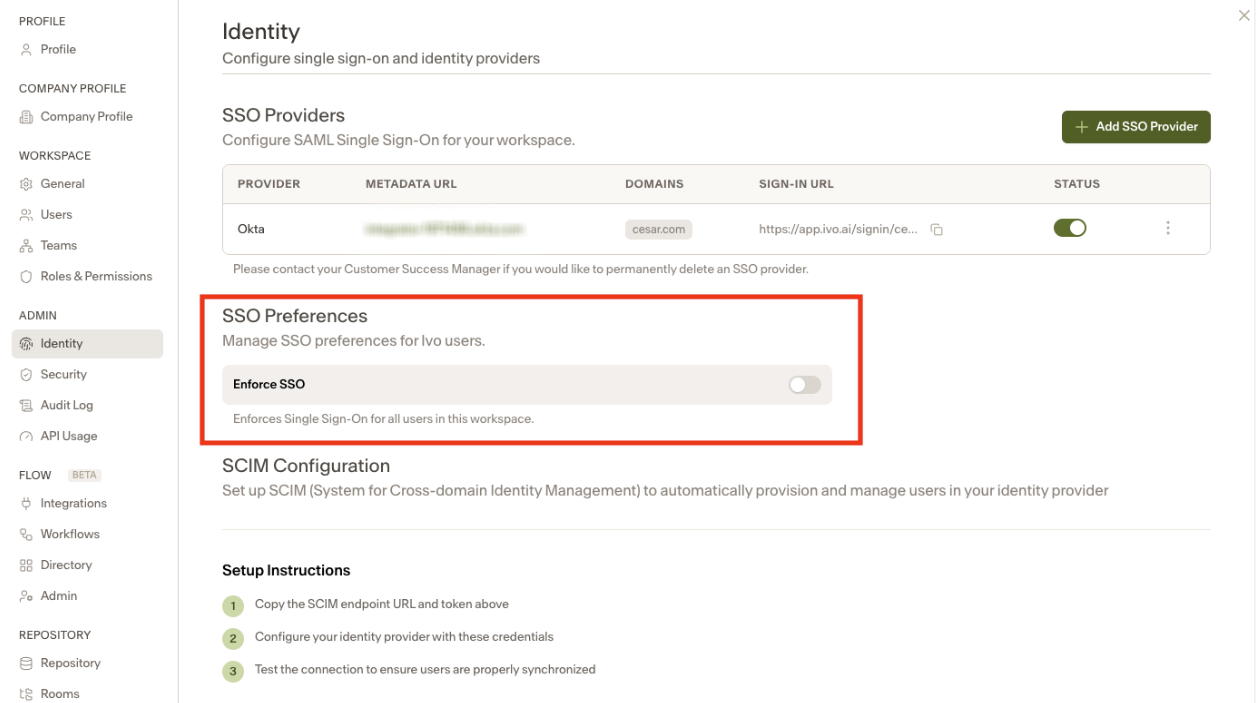Click the SCIM Configuration heading
Viewport: 1256px width, 703px height.
pos(306,466)
